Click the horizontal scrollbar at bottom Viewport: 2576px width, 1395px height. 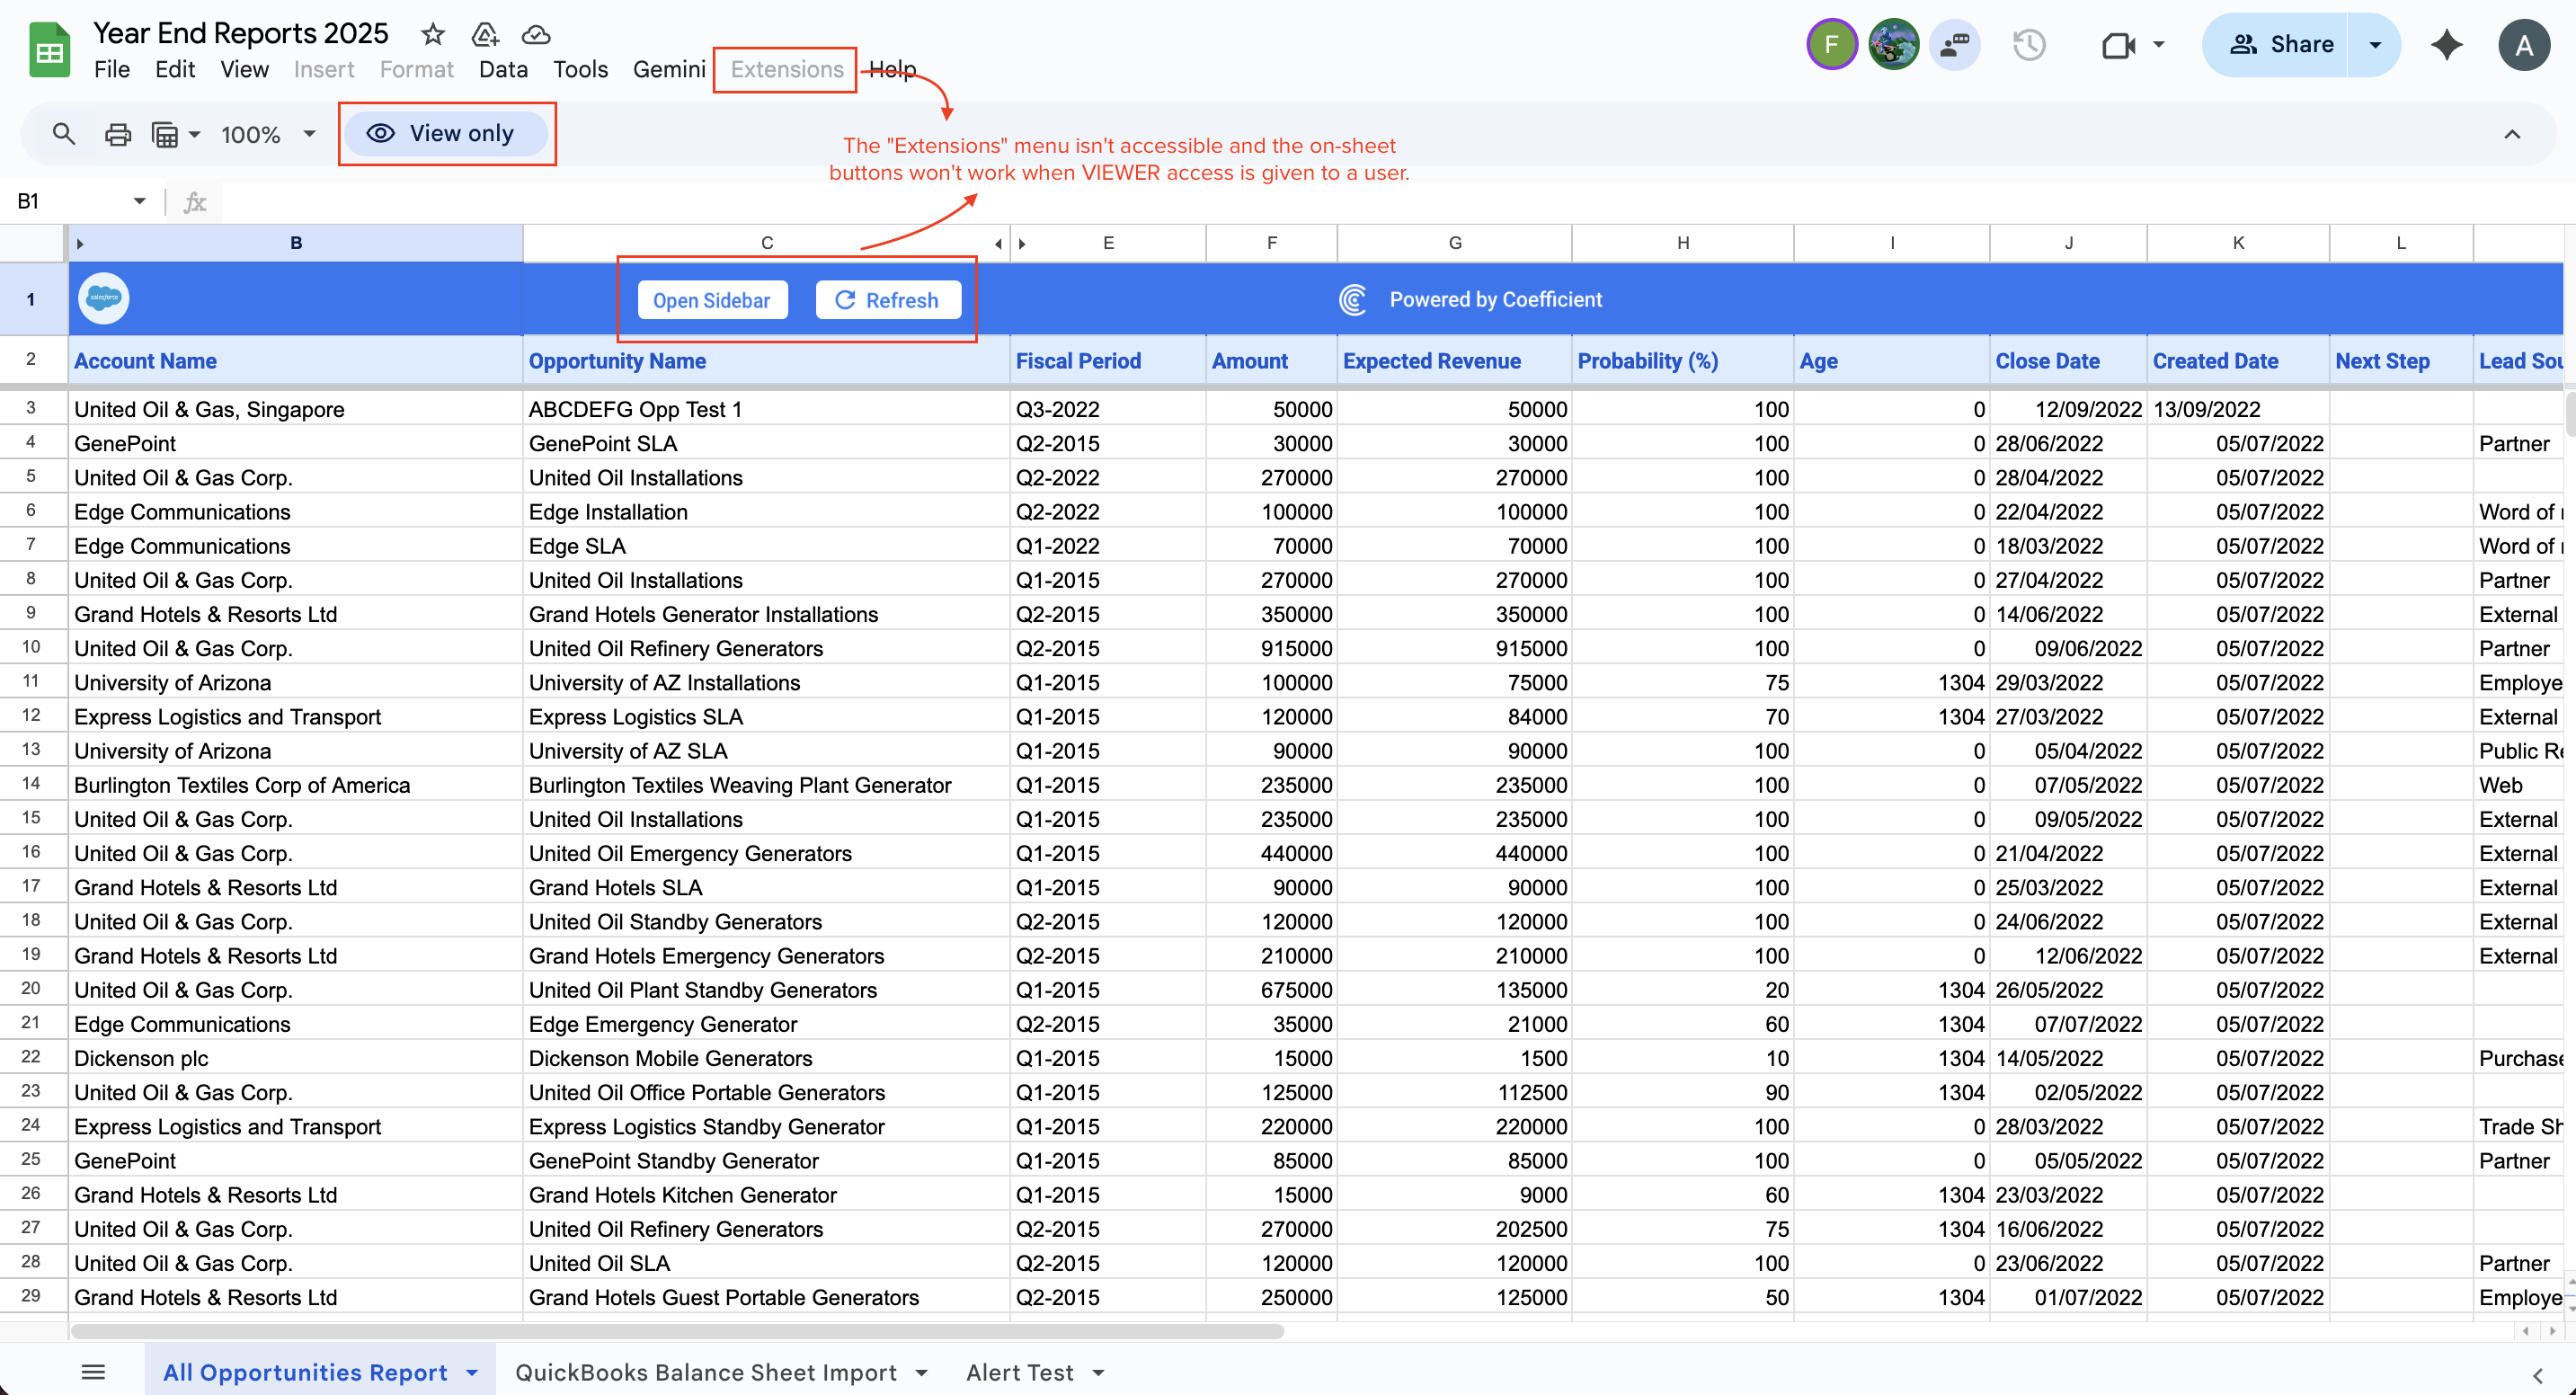tap(677, 1331)
